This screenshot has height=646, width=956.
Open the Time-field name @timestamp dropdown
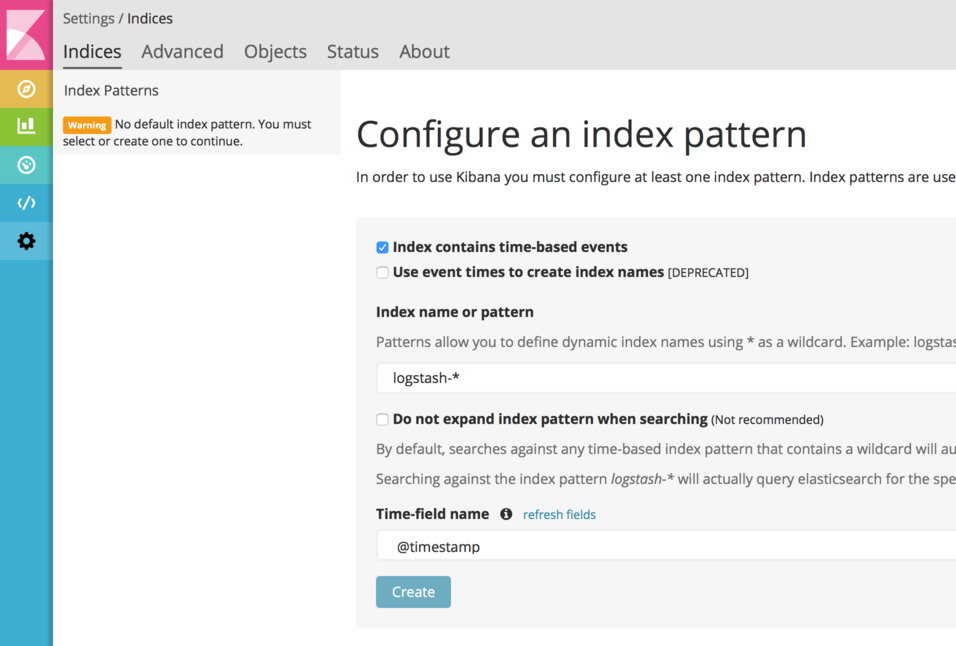(666, 546)
